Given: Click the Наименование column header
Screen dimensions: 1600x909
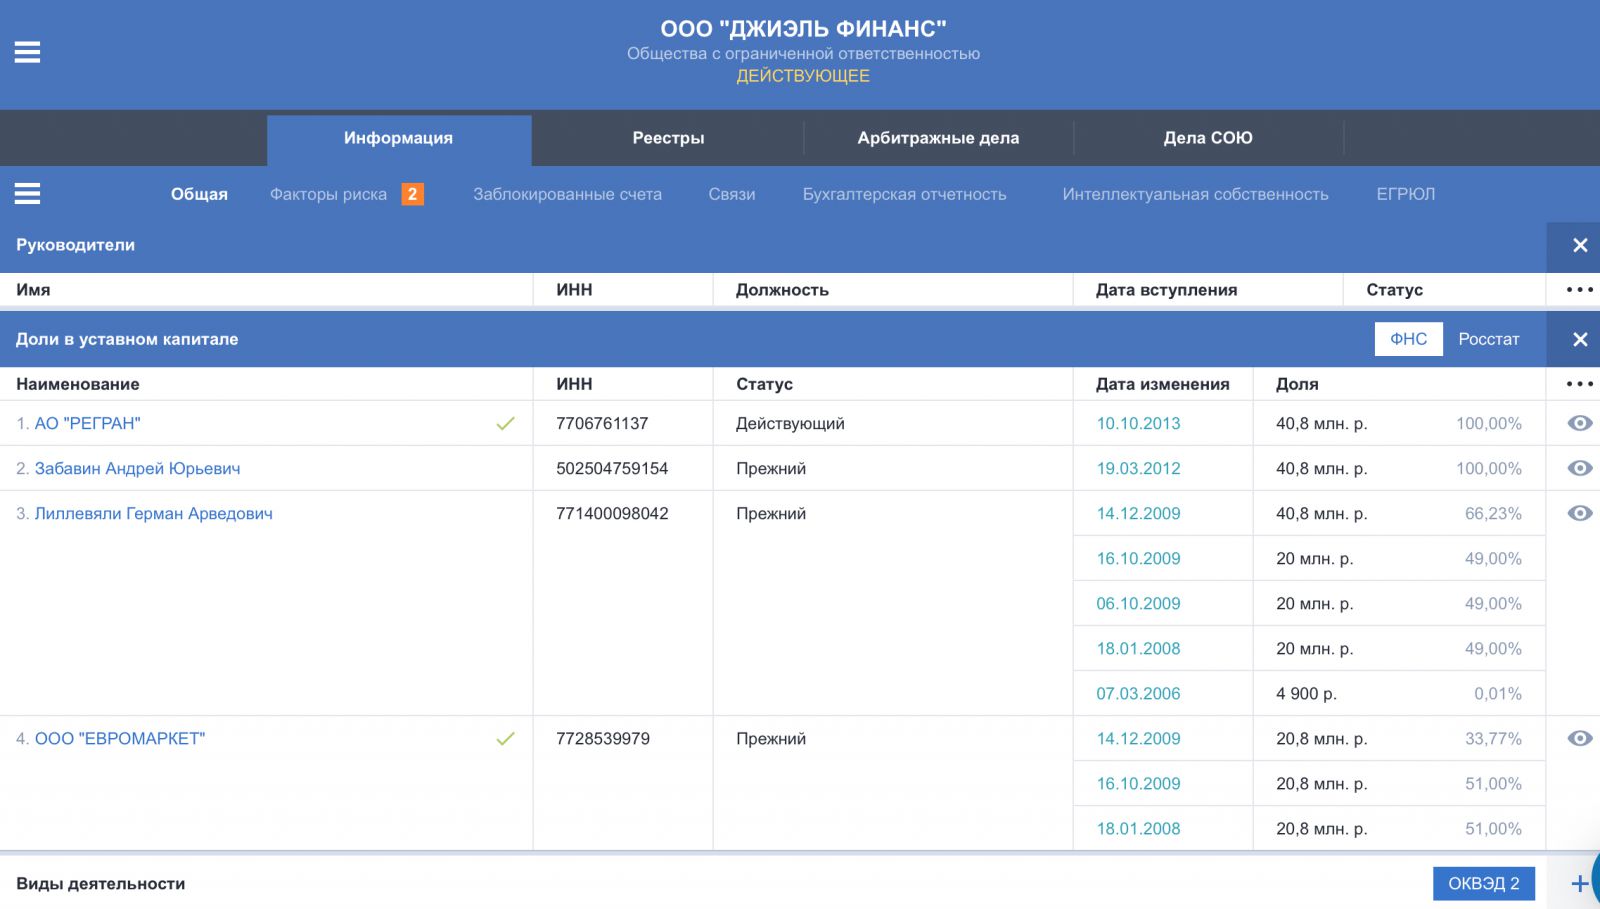Looking at the screenshot, I should pyautogui.click(x=78, y=384).
